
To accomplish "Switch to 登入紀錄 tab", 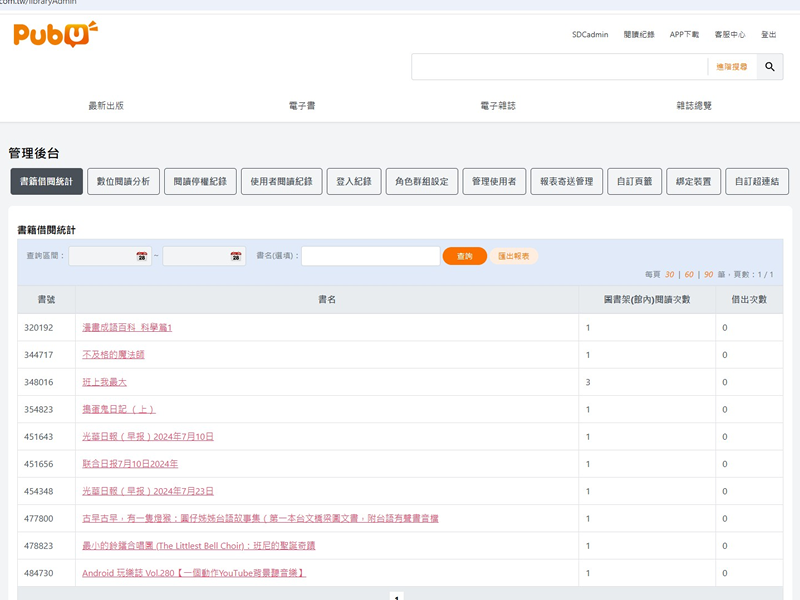I will point(353,181).
